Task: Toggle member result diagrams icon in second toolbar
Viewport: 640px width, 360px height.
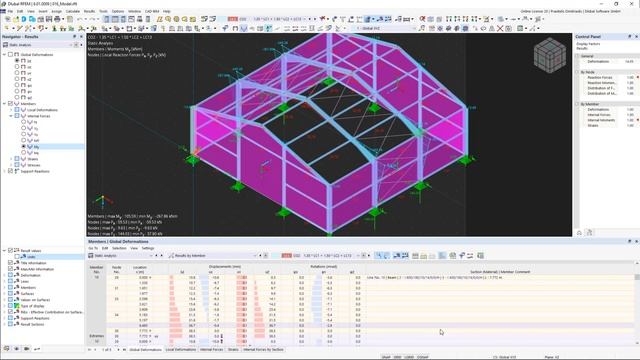Action: [x=244, y=29]
